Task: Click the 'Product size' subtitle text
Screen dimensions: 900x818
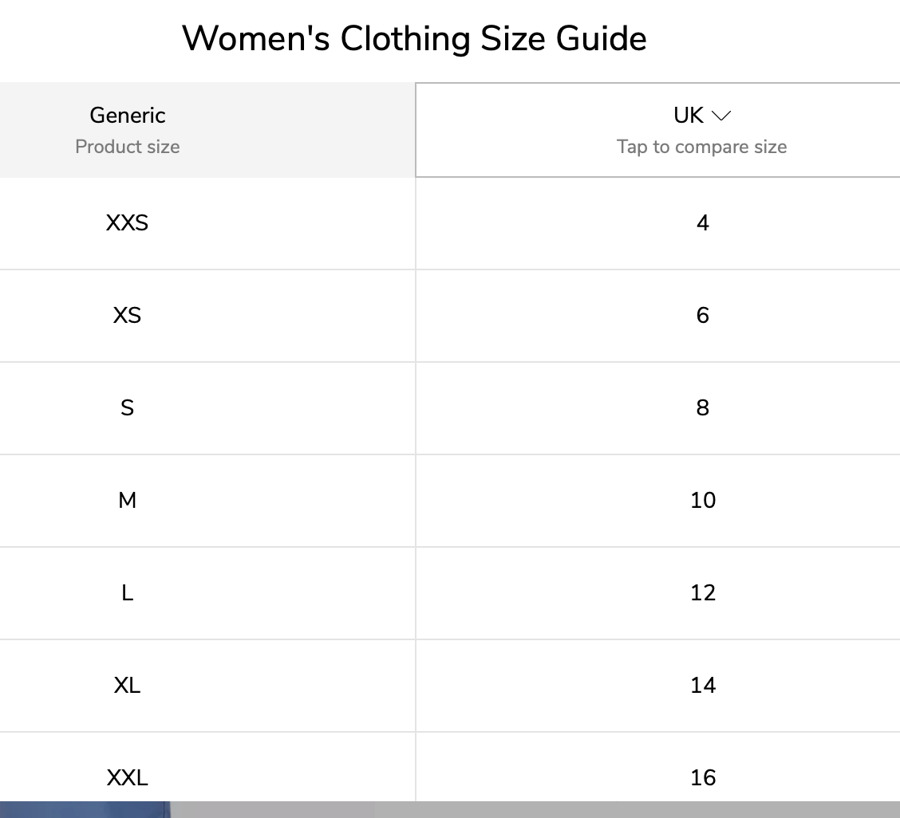Action: (128, 147)
